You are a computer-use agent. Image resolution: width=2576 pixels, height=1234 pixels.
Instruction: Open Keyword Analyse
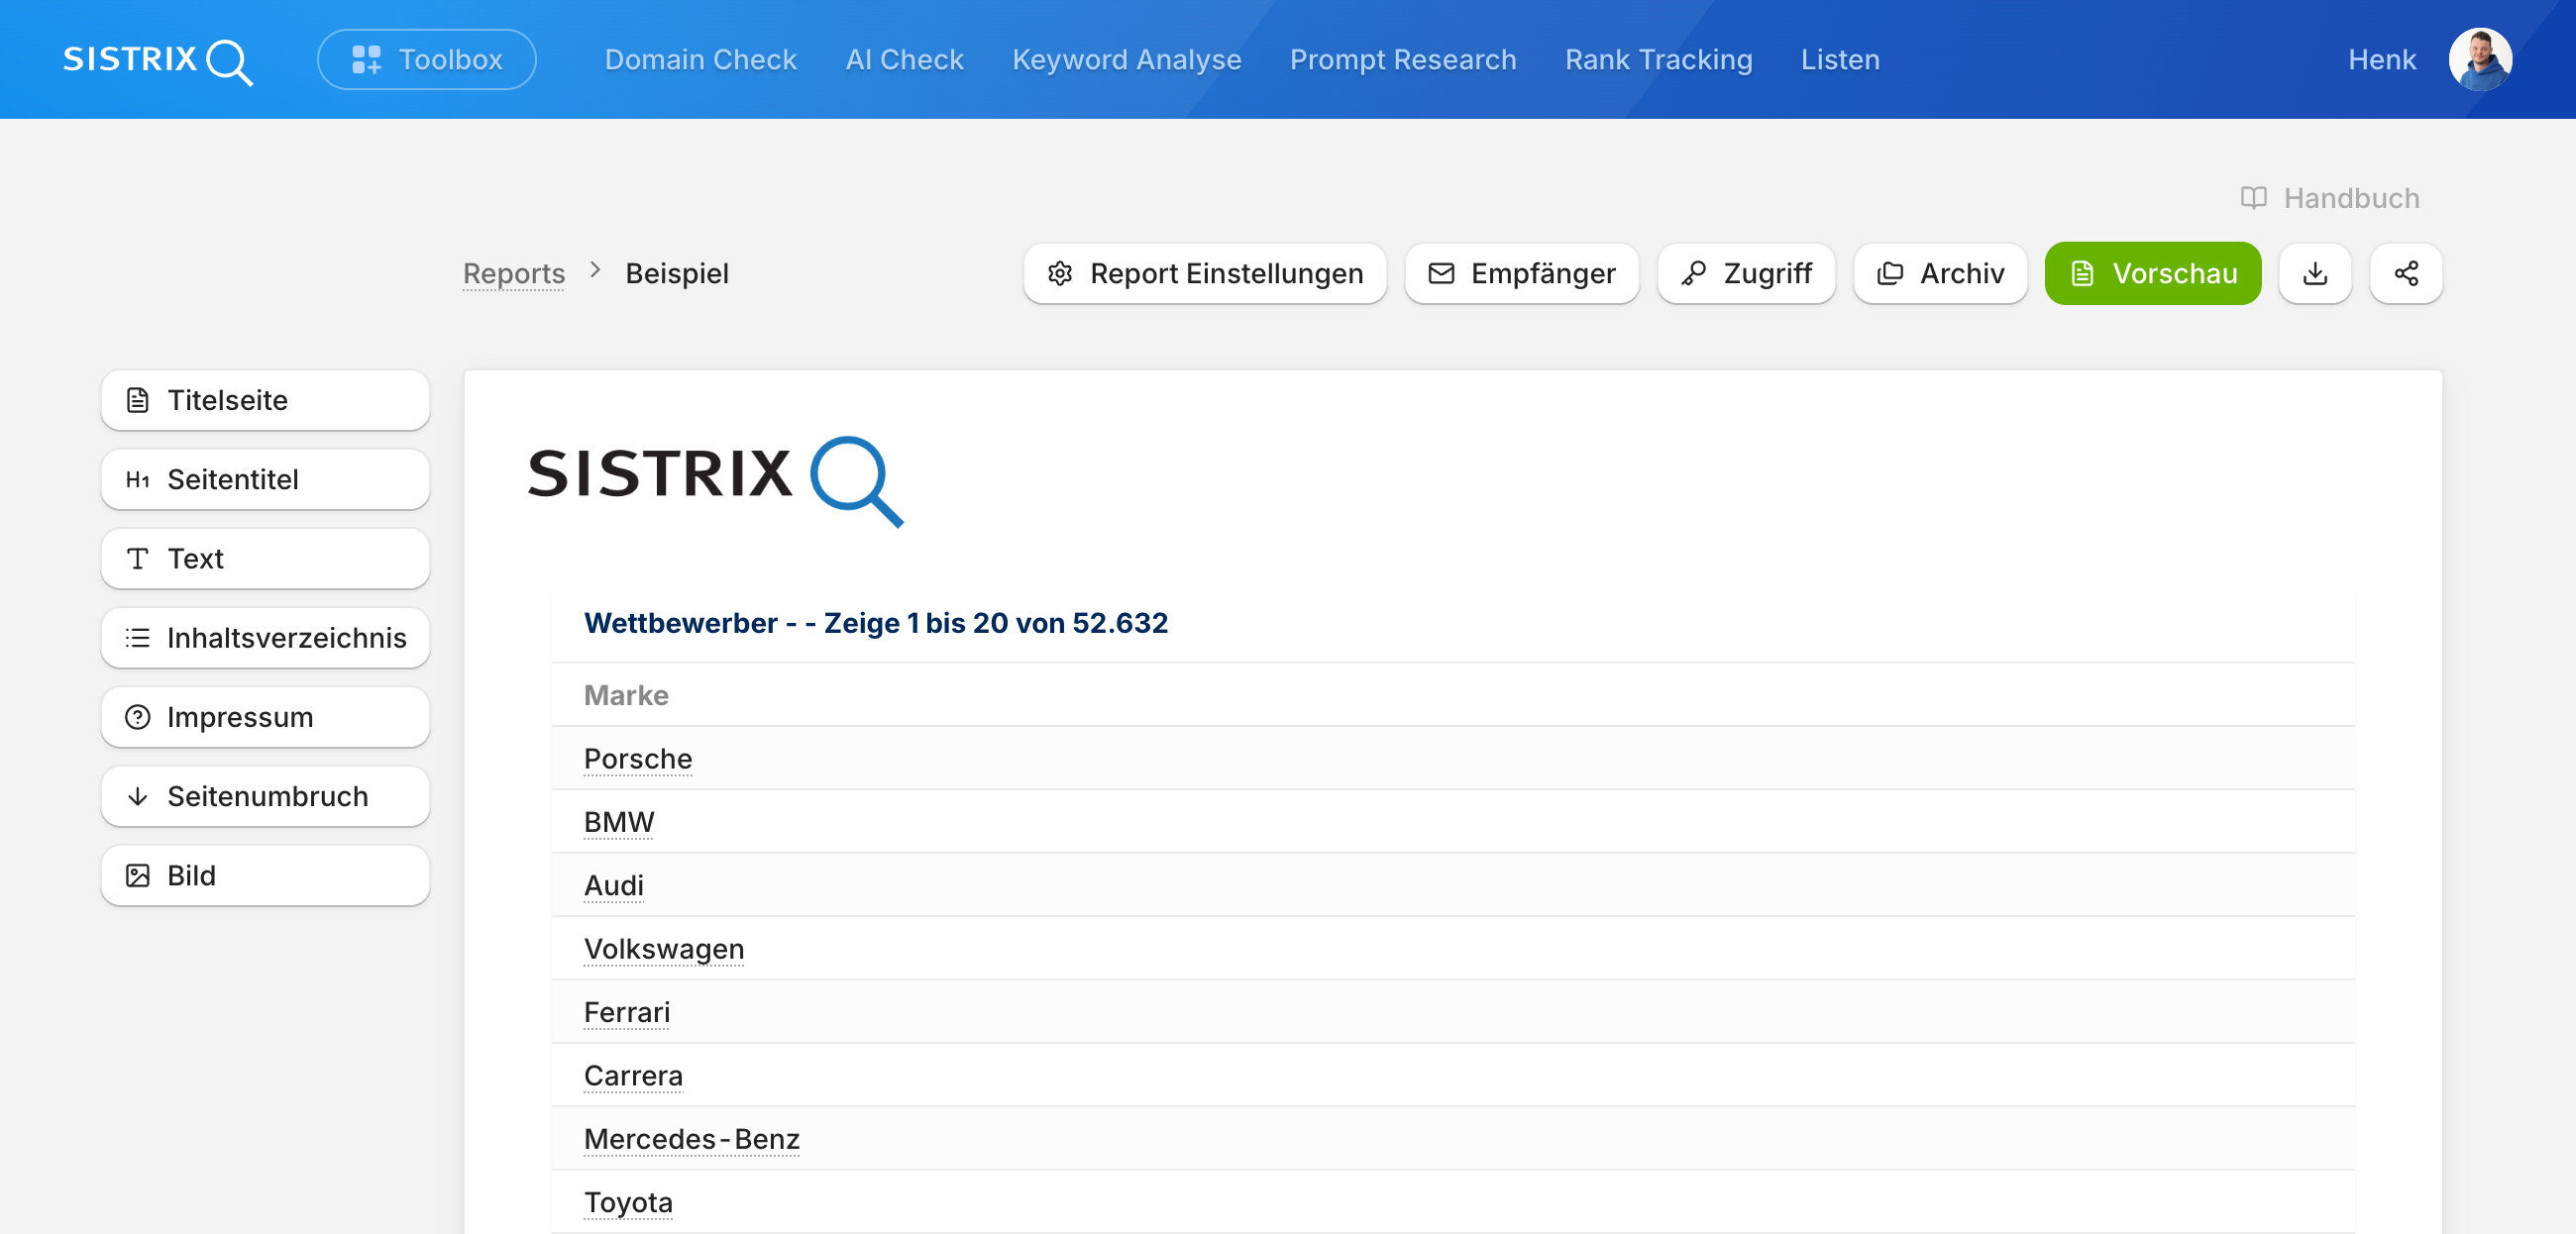(x=1126, y=60)
